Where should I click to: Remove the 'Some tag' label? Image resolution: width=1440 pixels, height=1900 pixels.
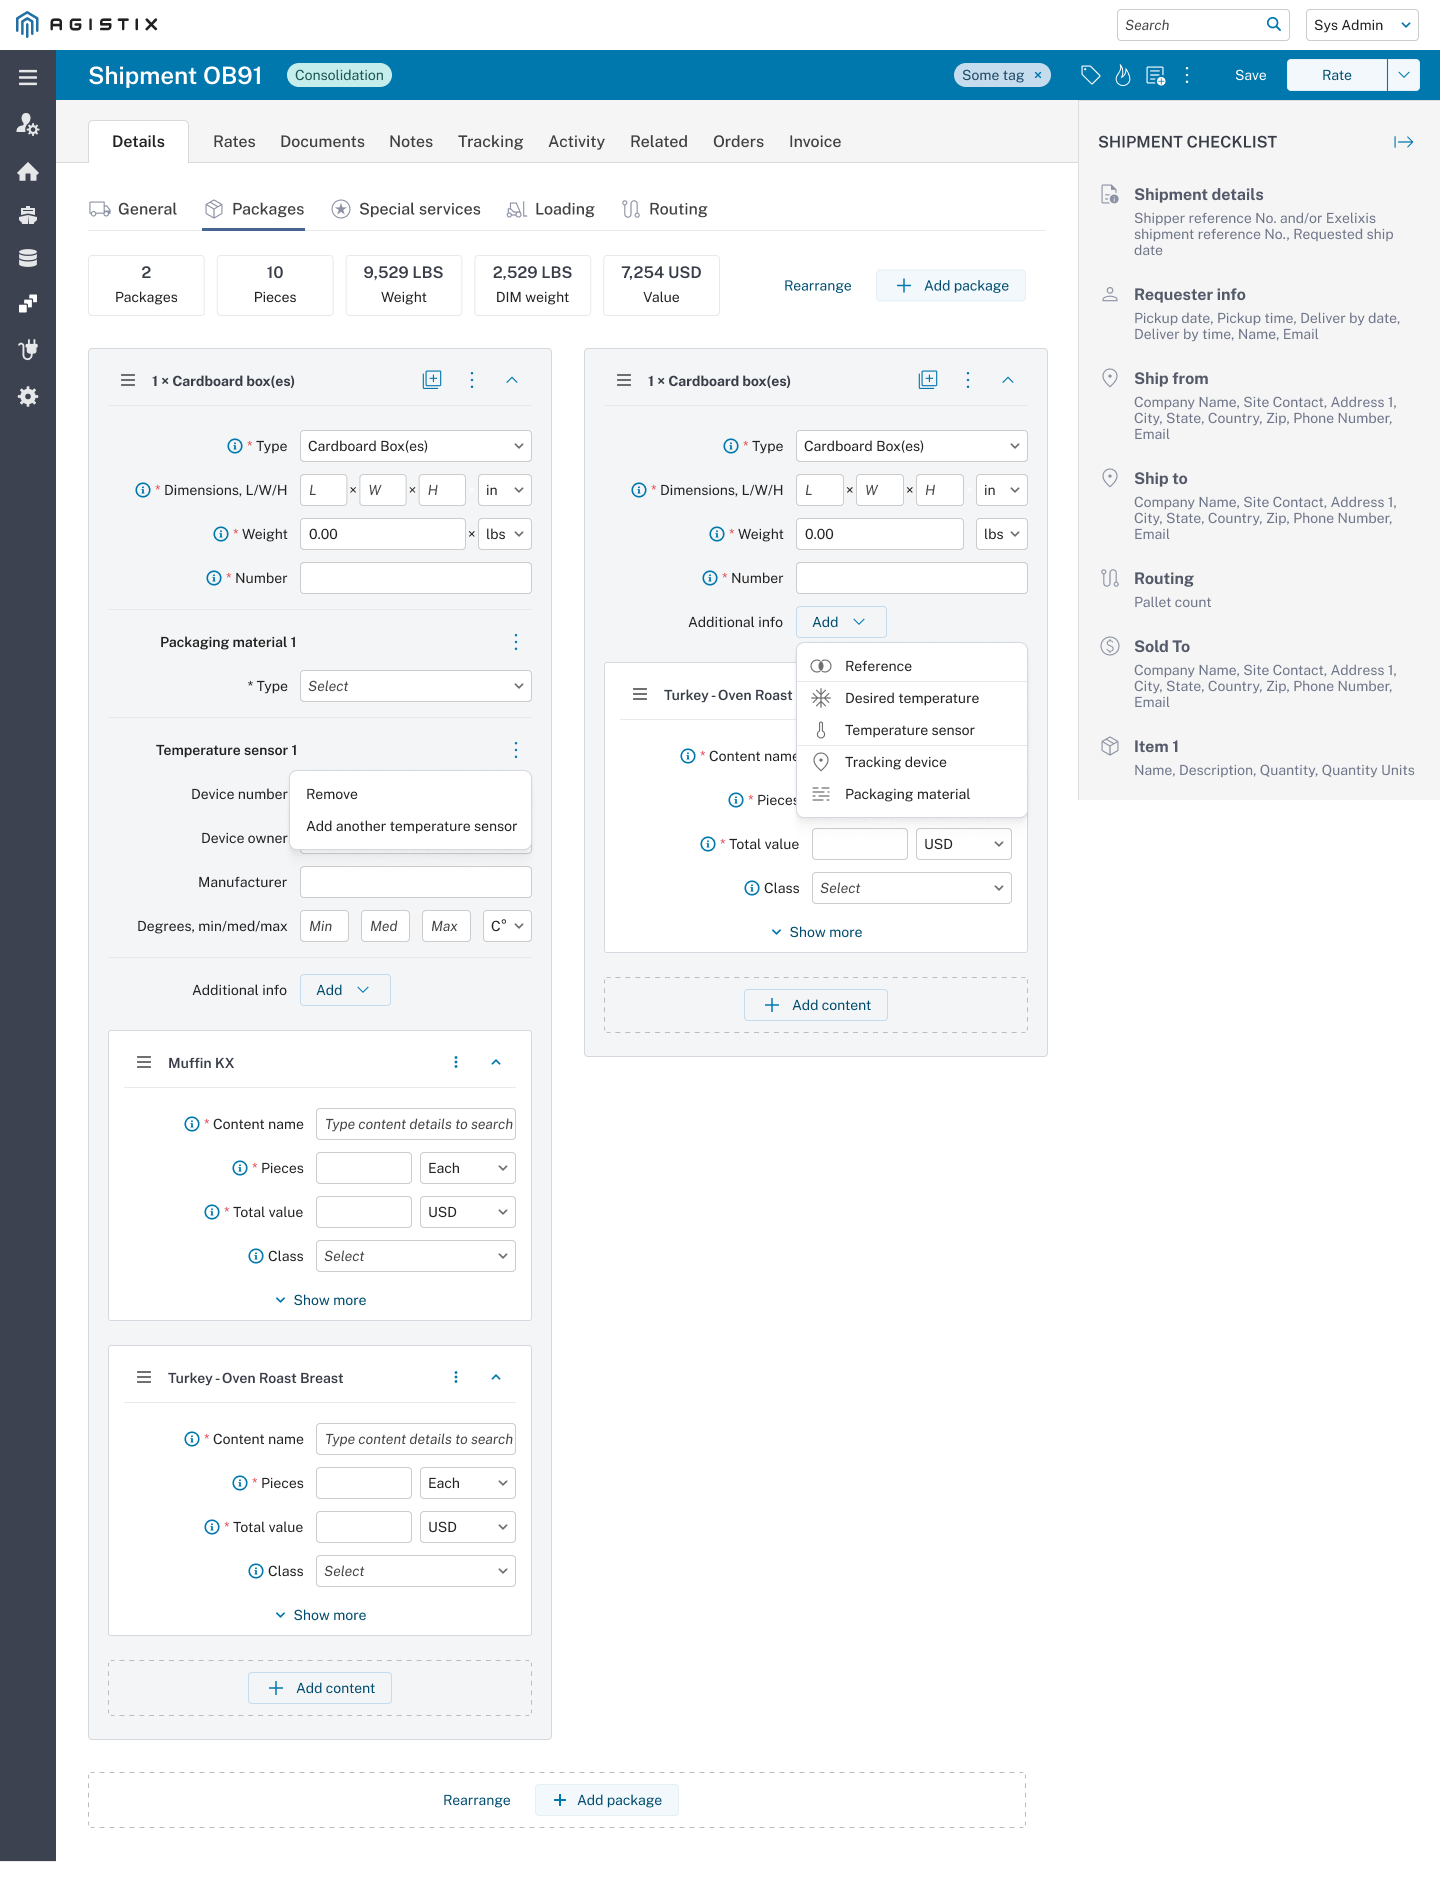click(x=1038, y=75)
